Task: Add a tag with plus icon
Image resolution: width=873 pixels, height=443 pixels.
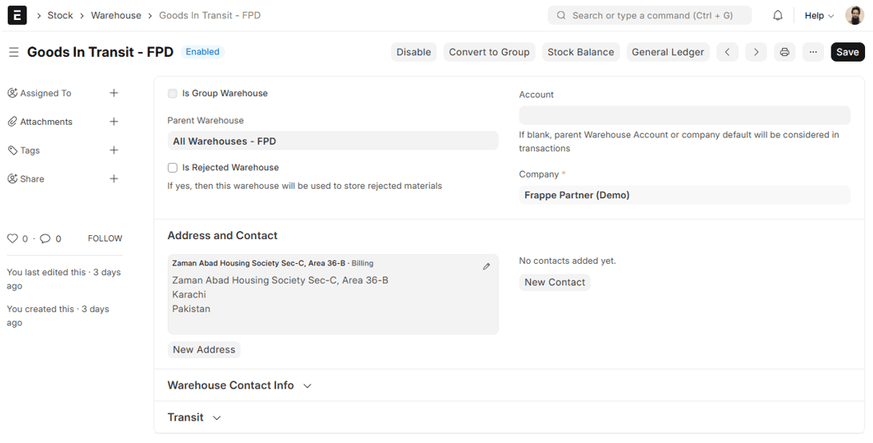Action: click(x=114, y=150)
